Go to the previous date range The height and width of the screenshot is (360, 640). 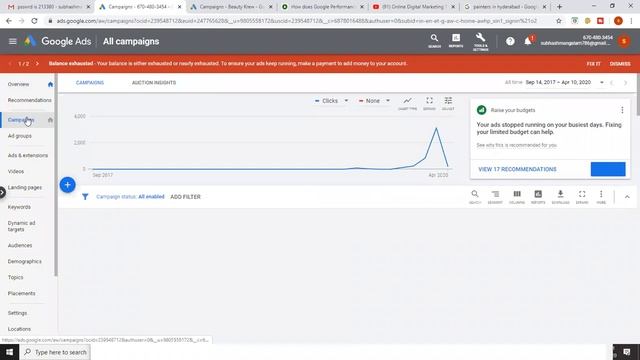click(612, 83)
